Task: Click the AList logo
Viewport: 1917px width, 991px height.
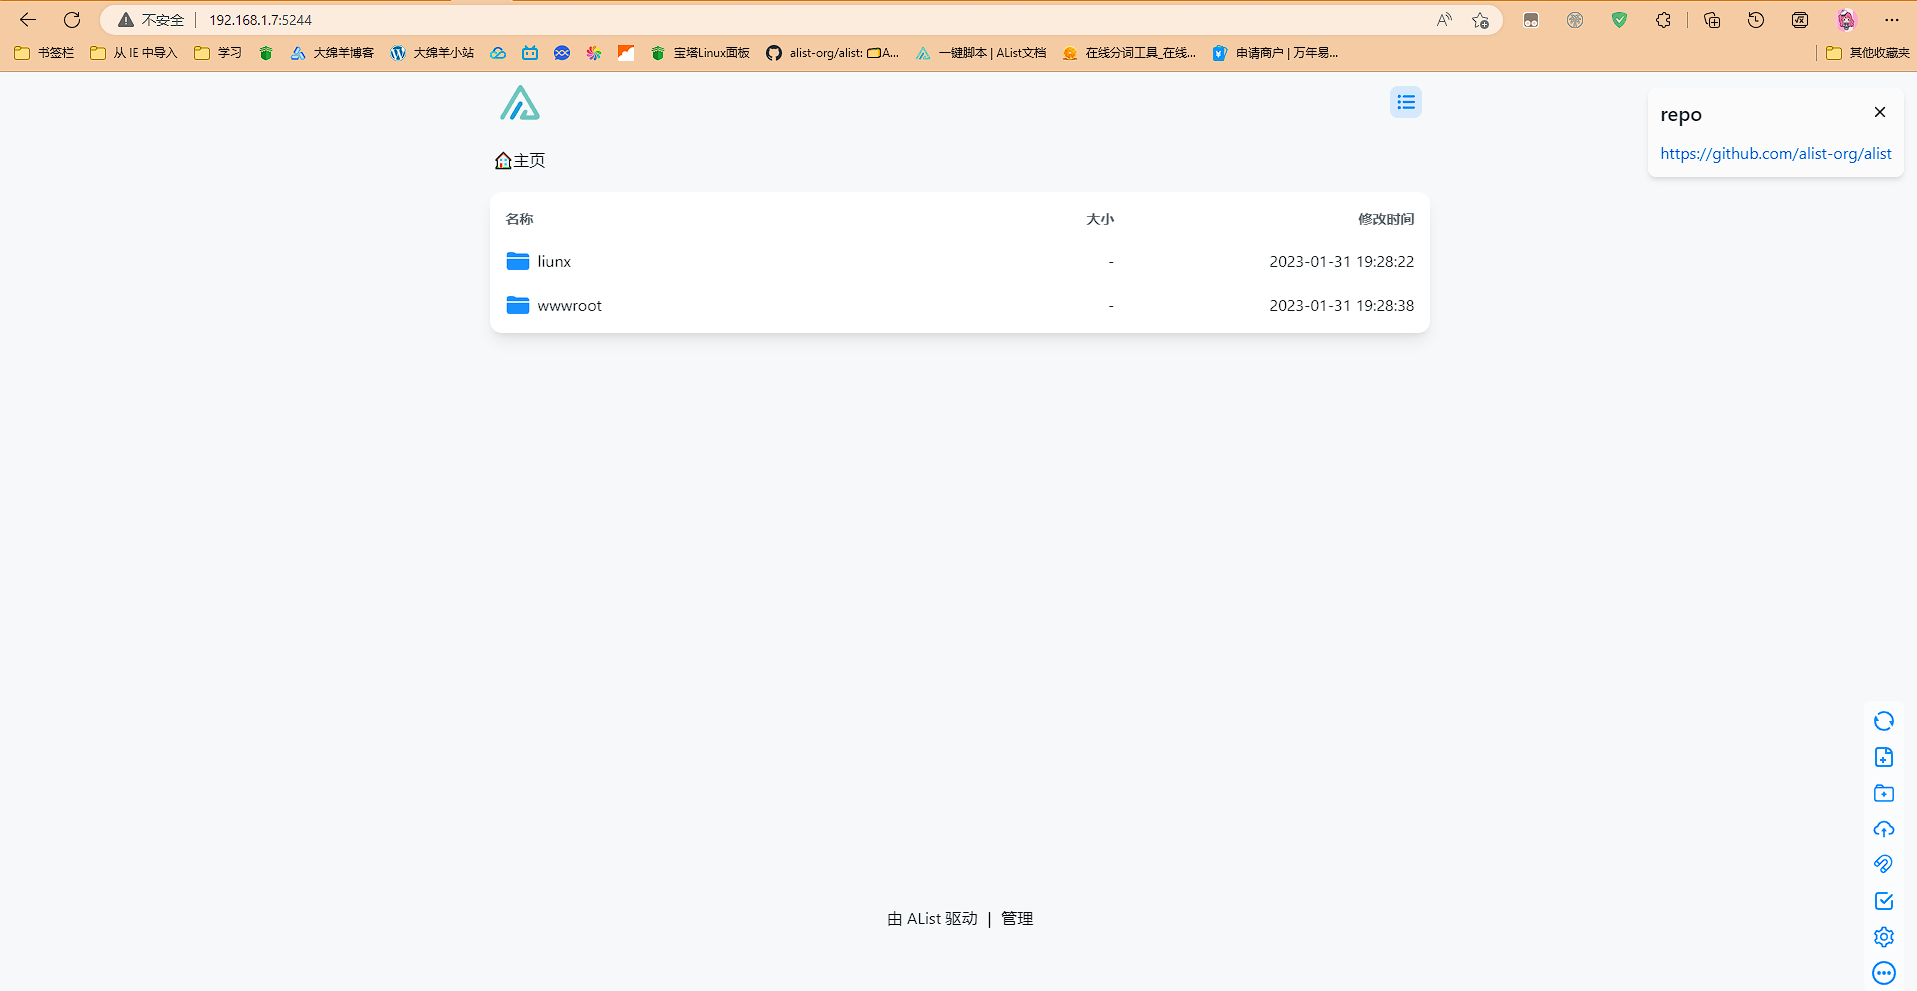Action: pos(520,103)
